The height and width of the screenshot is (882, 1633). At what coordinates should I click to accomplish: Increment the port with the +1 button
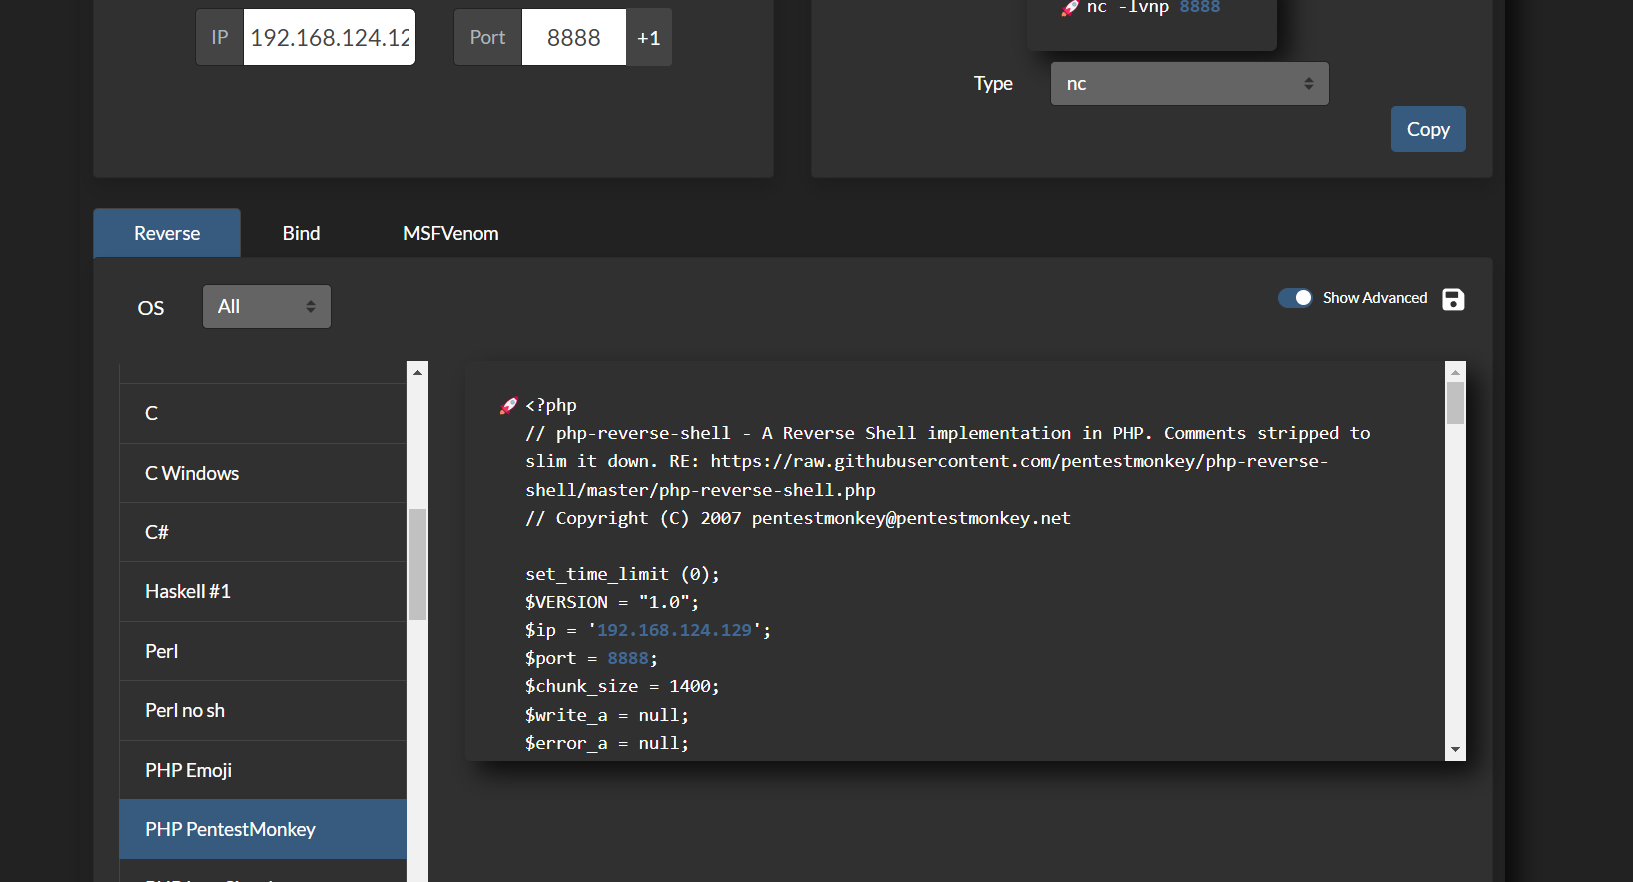tap(649, 38)
